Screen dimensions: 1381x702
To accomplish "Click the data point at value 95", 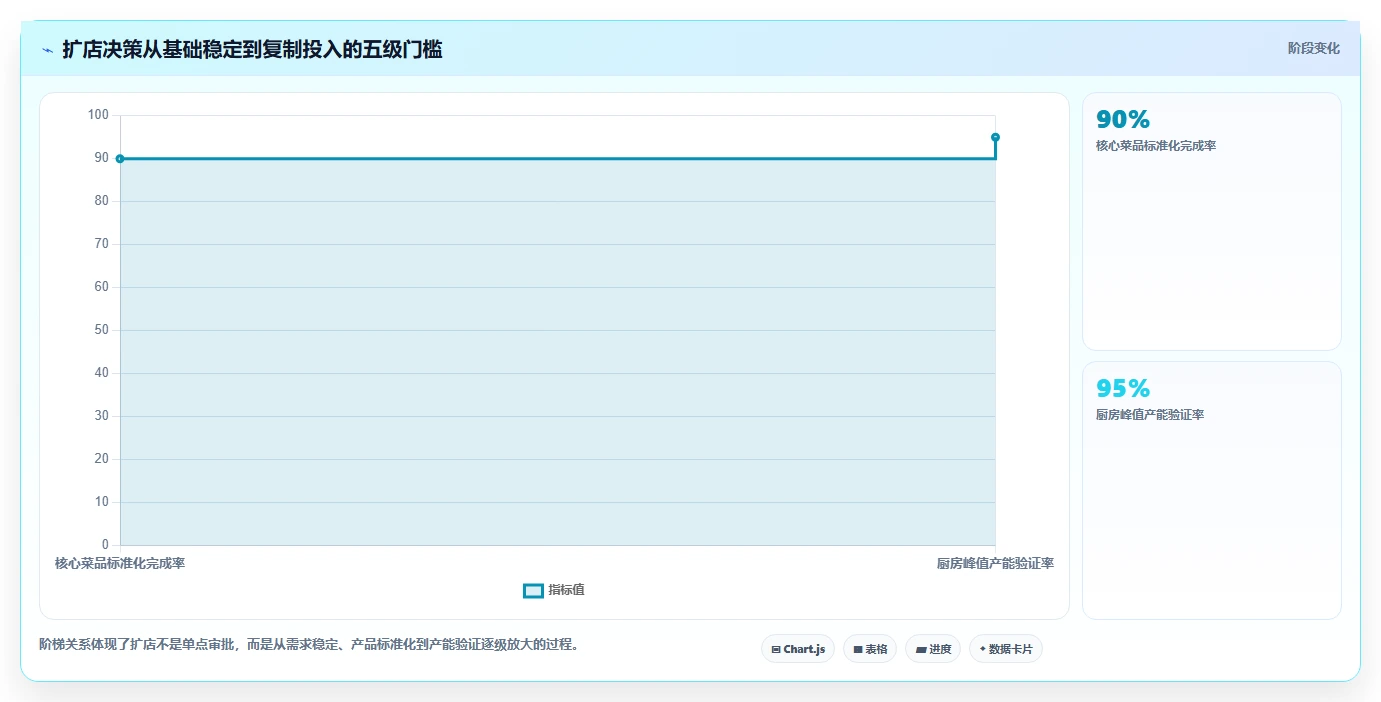I will (995, 137).
